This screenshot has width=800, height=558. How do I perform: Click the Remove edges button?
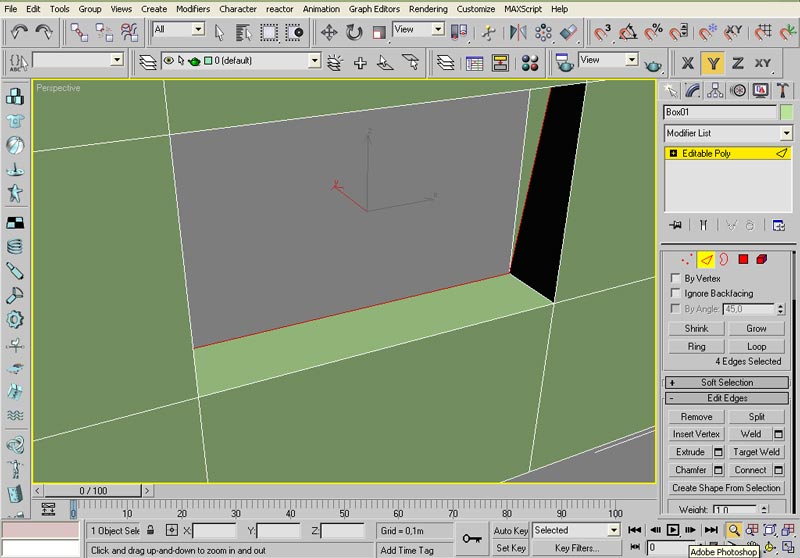pyautogui.click(x=696, y=417)
